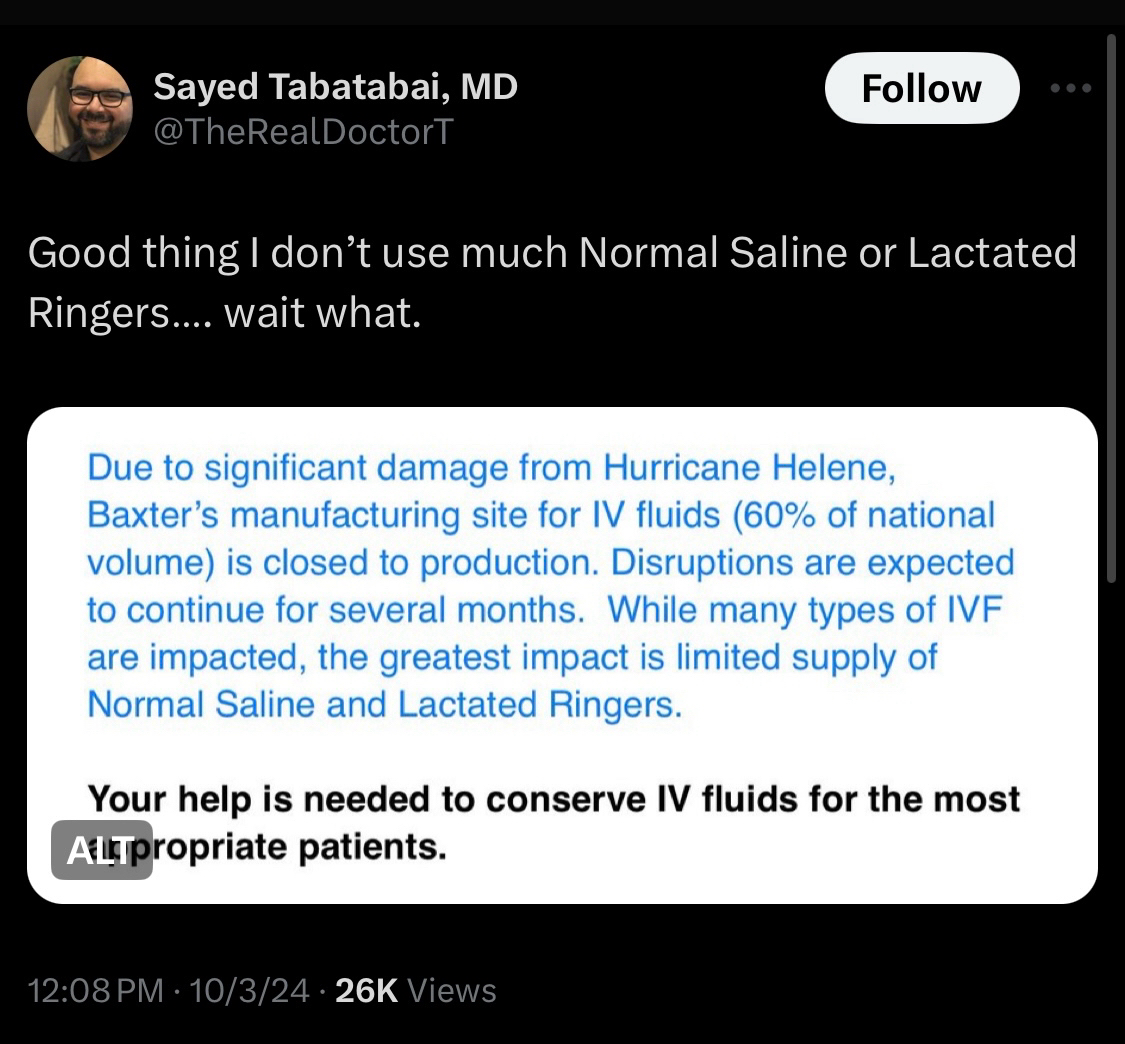Click Sayed Tabatabai's profile avatar
Image resolution: width=1125 pixels, height=1044 pixels.
coord(80,109)
